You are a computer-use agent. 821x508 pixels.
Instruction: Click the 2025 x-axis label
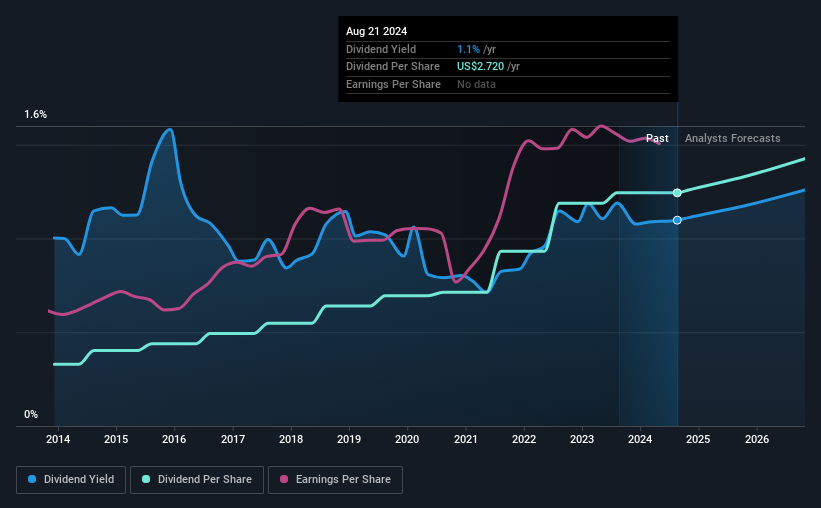point(698,439)
